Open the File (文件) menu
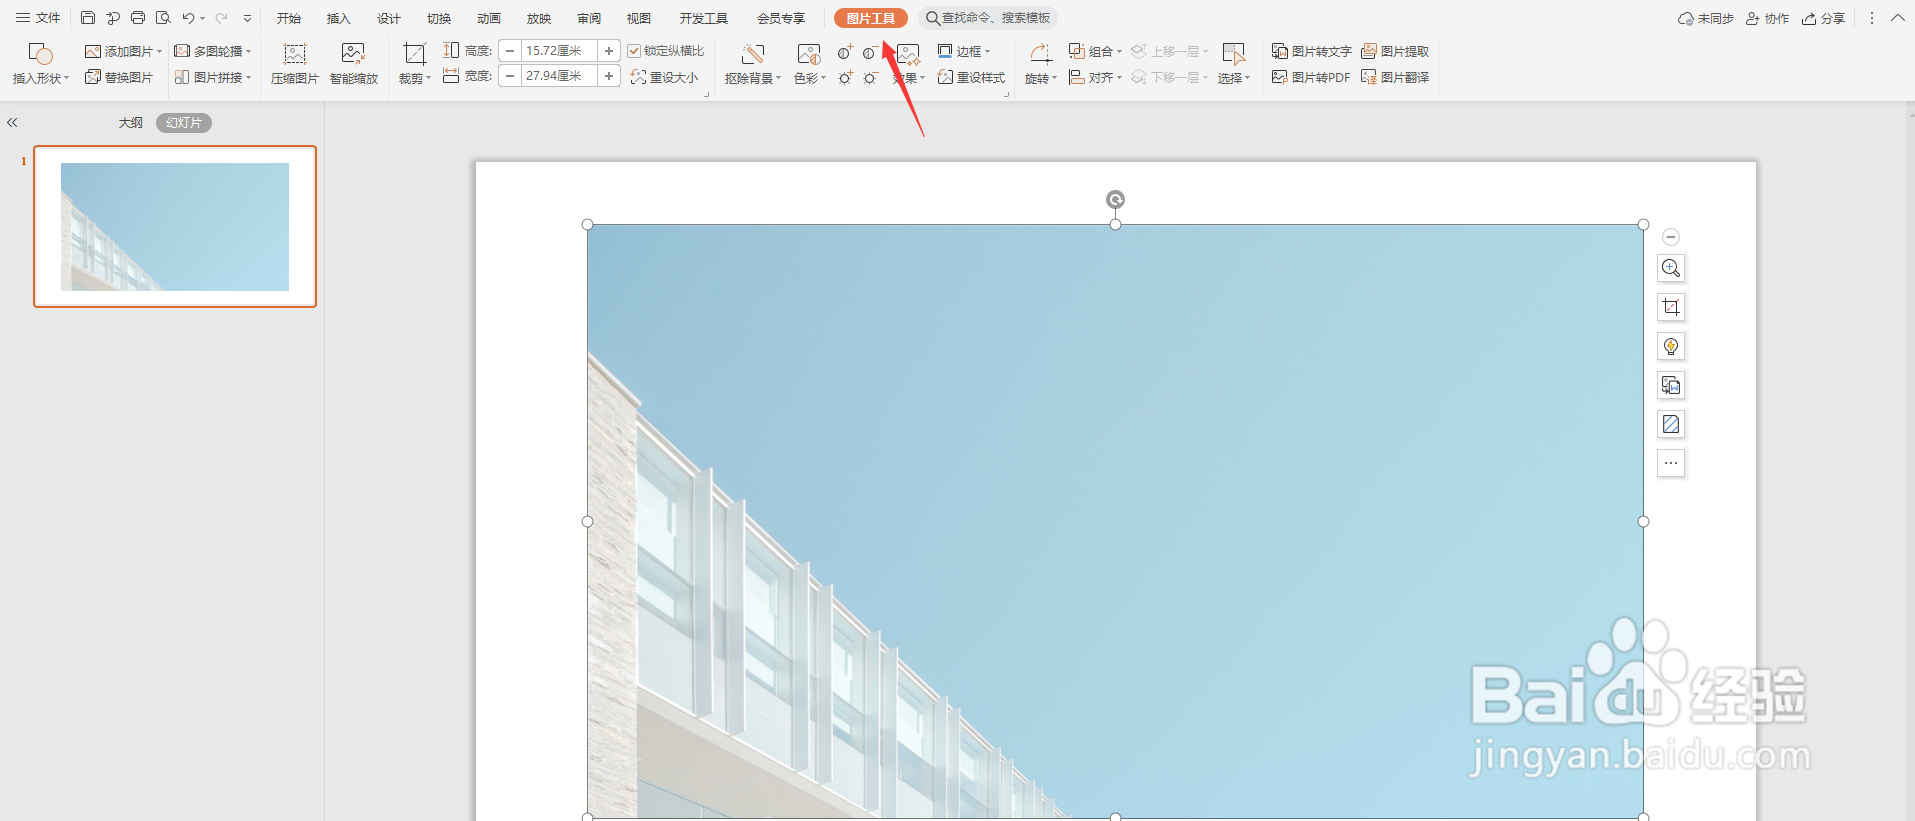 [38, 18]
